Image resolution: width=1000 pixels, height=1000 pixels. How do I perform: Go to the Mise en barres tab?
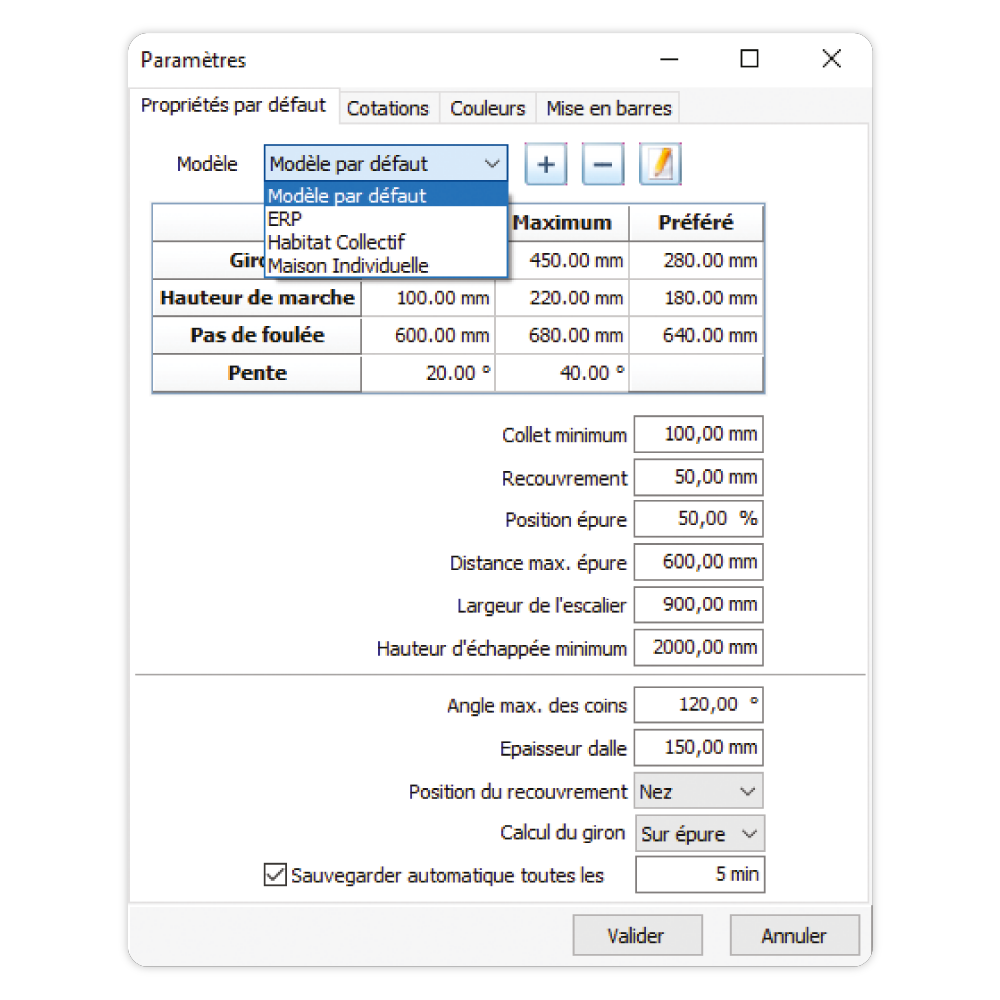point(609,109)
